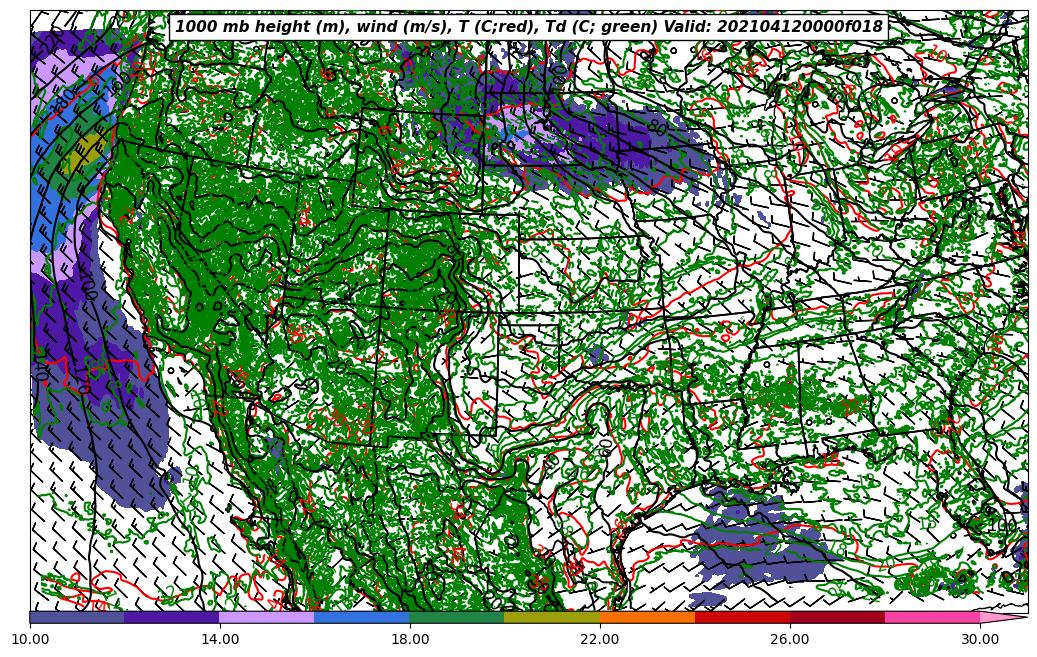Select the blue 16–18 colorbar segment
This screenshot has width=1037, height=657.
click(362, 618)
